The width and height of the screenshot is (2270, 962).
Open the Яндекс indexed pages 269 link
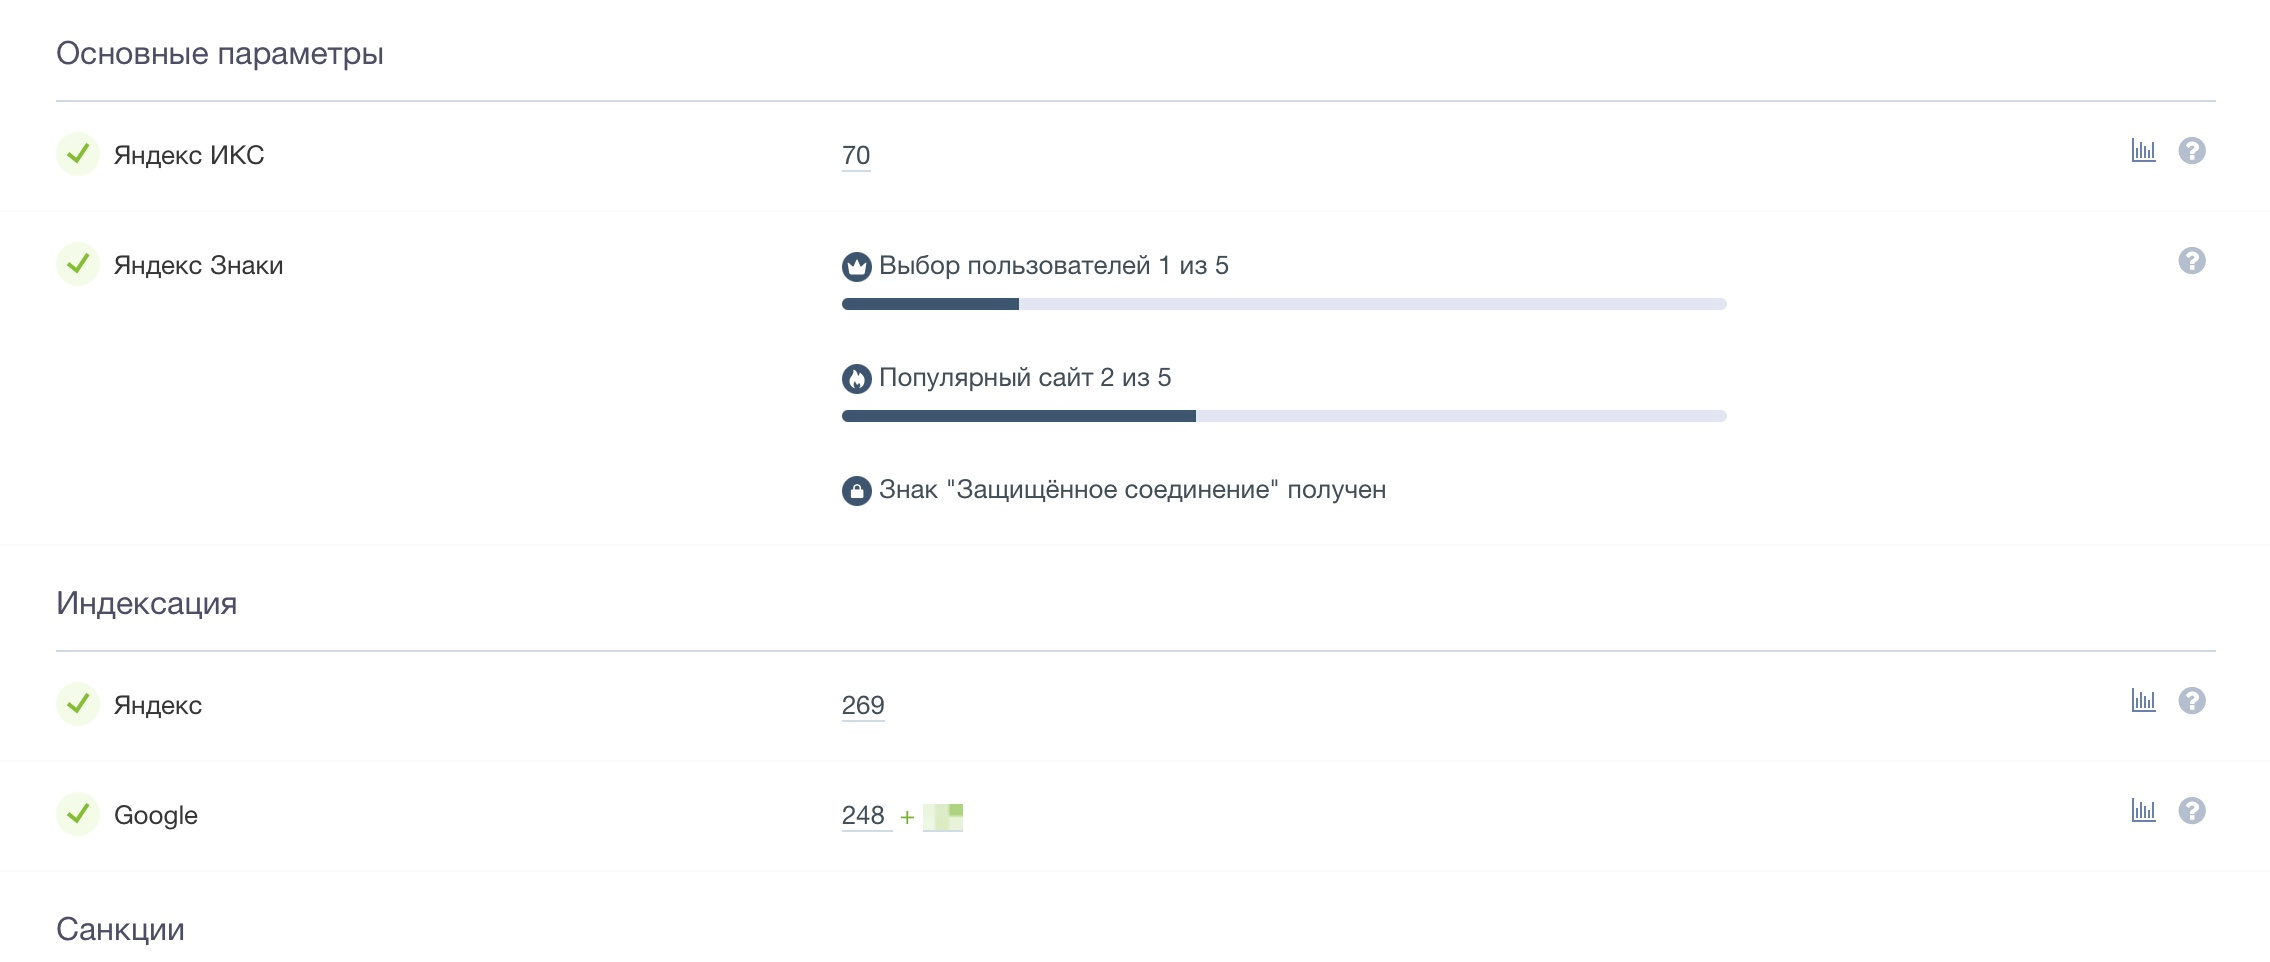(x=863, y=706)
